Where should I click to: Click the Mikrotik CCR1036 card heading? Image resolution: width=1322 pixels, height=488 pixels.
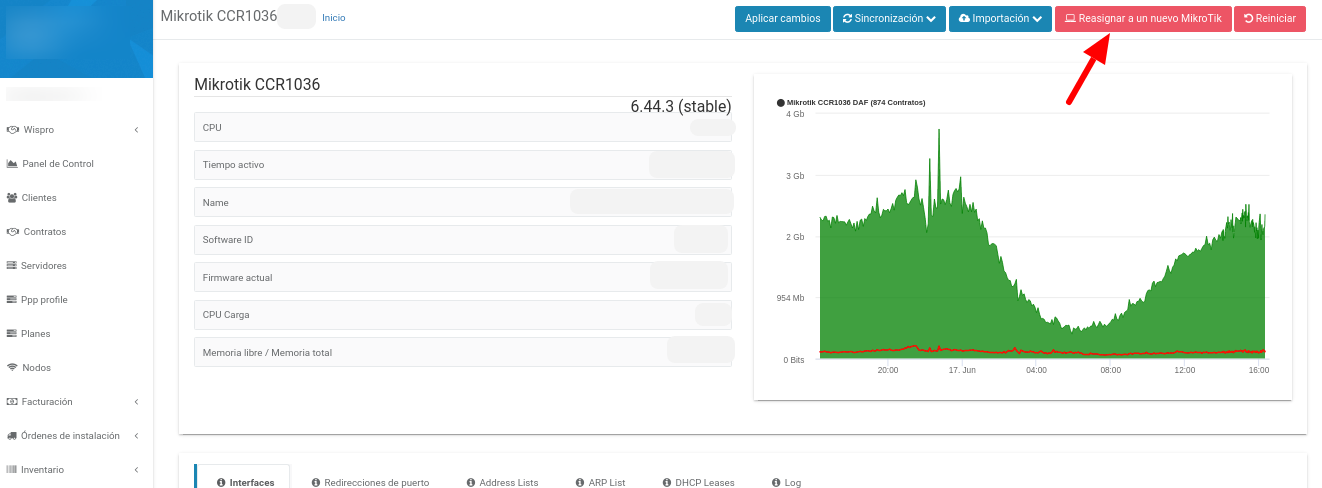click(257, 85)
